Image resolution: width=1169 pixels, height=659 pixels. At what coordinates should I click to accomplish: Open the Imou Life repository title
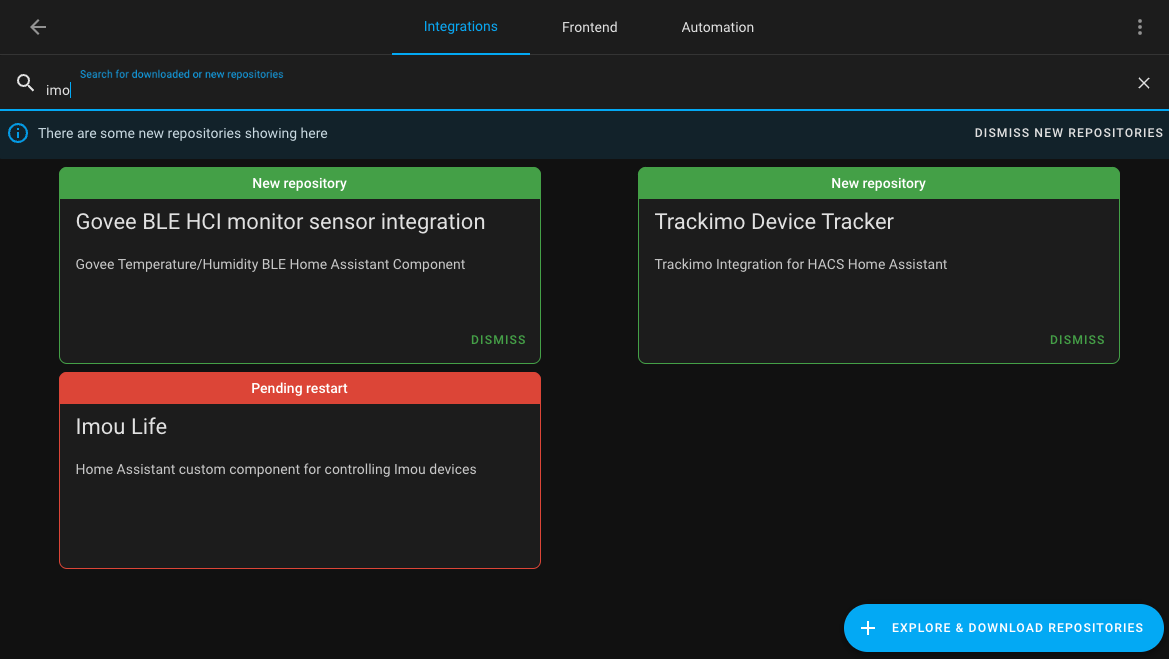[121, 427]
